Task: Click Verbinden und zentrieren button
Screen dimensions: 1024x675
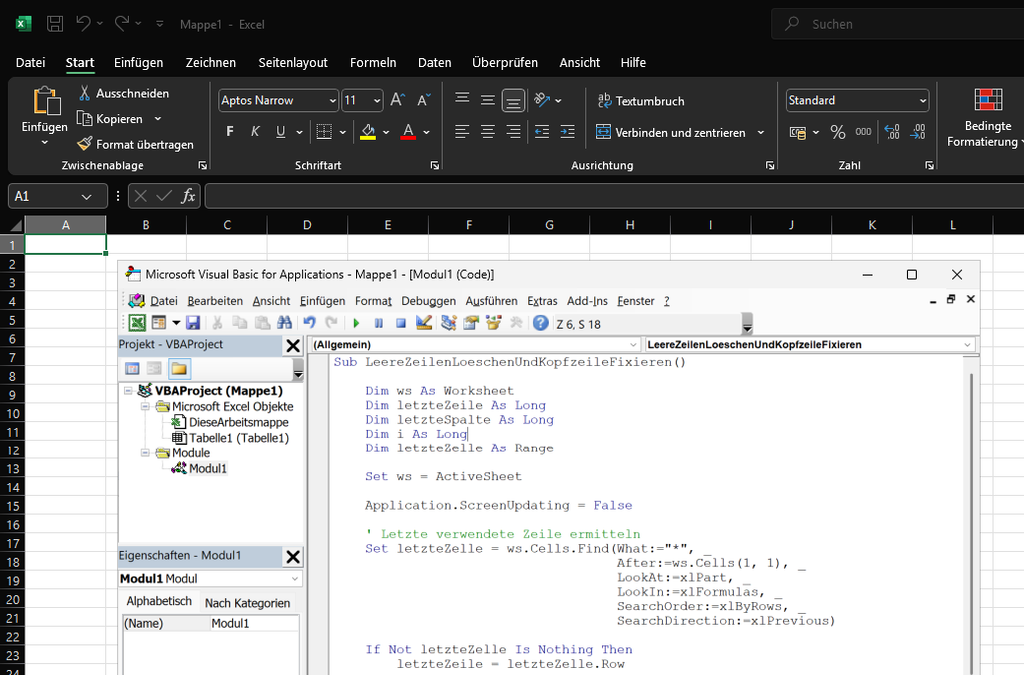Action: (671, 133)
